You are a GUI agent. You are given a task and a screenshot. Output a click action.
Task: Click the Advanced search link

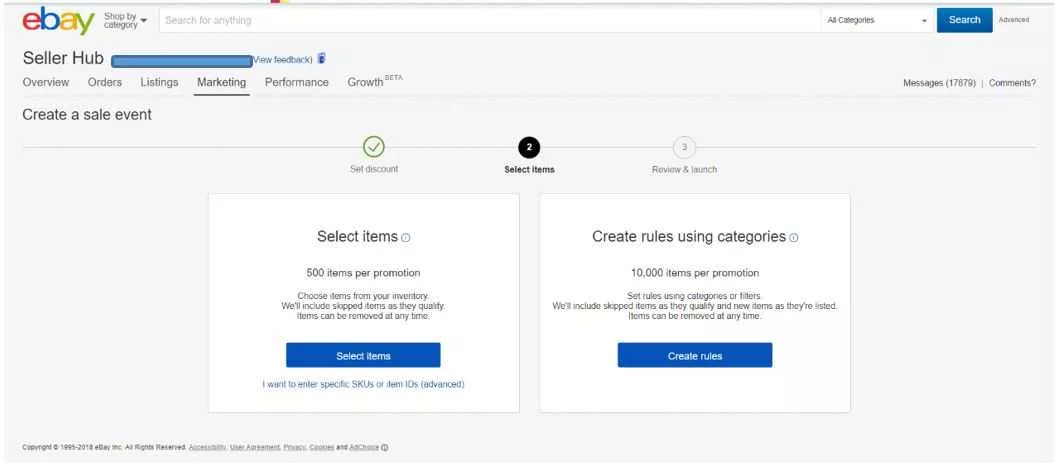[x=1014, y=20]
